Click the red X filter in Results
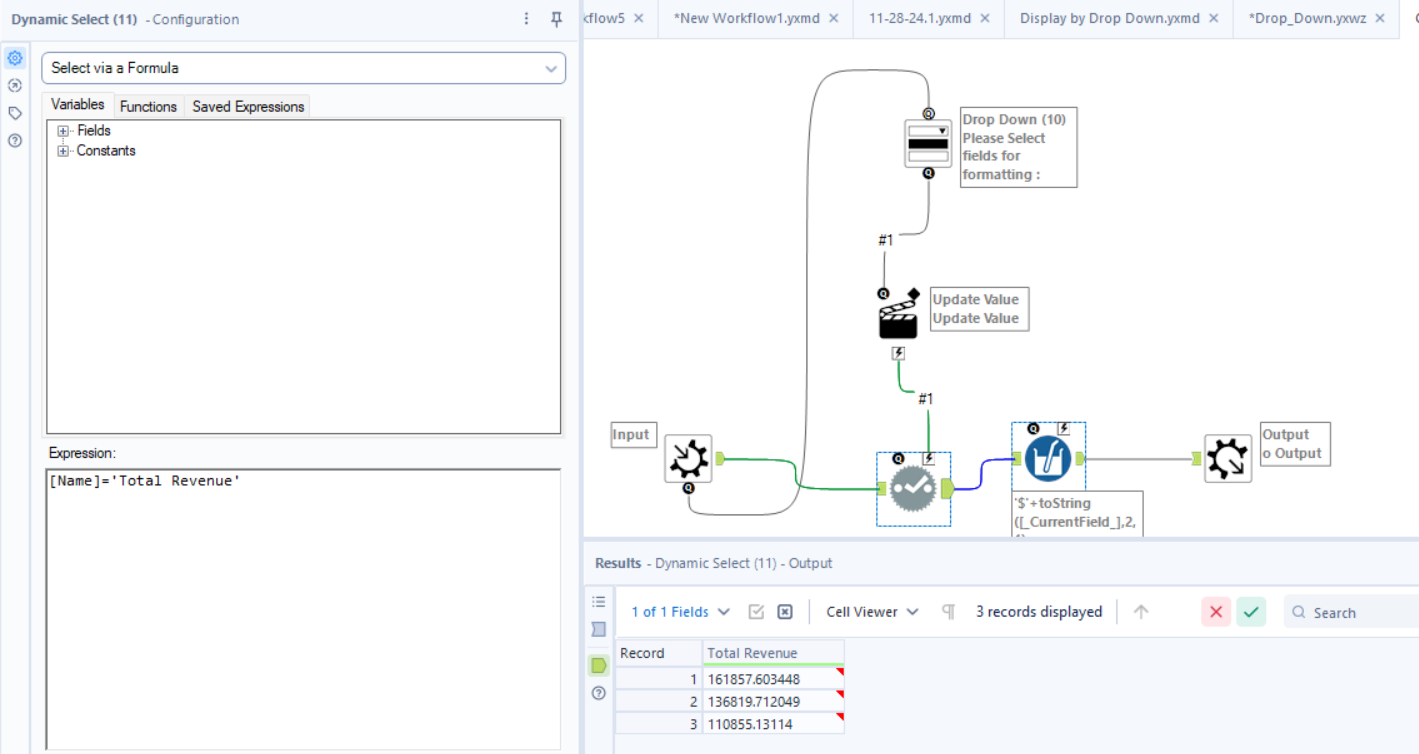Image resolution: width=1419 pixels, height=754 pixels. (x=1216, y=611)
